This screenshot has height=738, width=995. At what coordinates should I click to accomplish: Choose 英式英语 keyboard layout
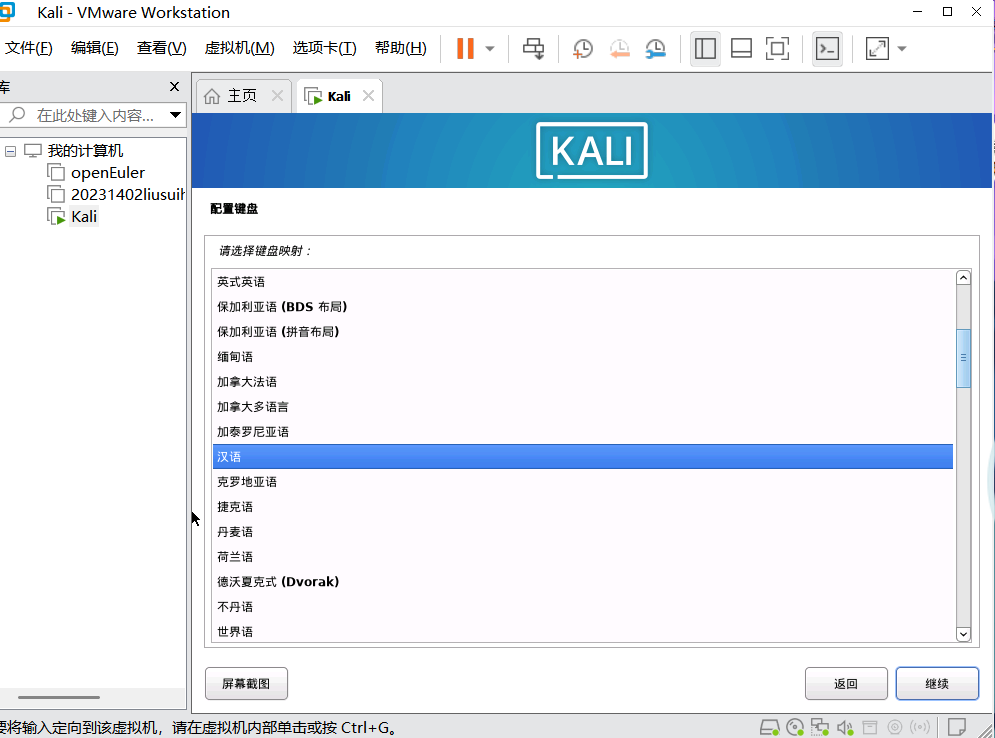(x=583, y=282)
